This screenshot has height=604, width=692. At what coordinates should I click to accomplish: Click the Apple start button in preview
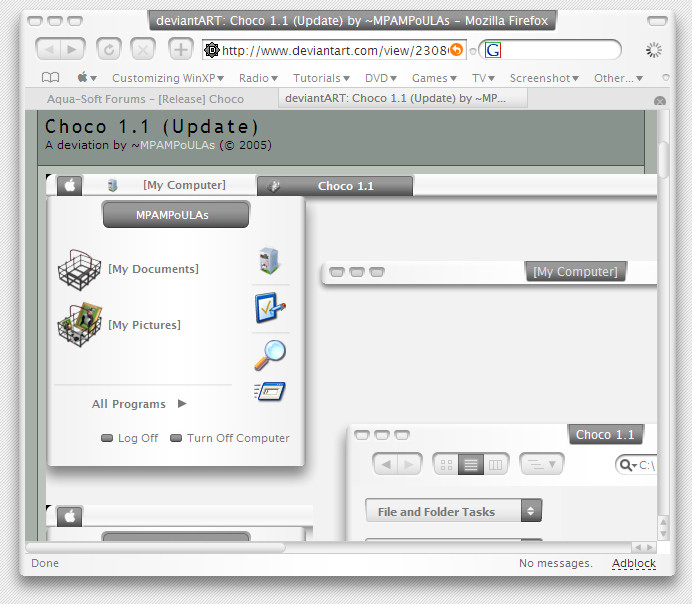(x=70, y=185)
